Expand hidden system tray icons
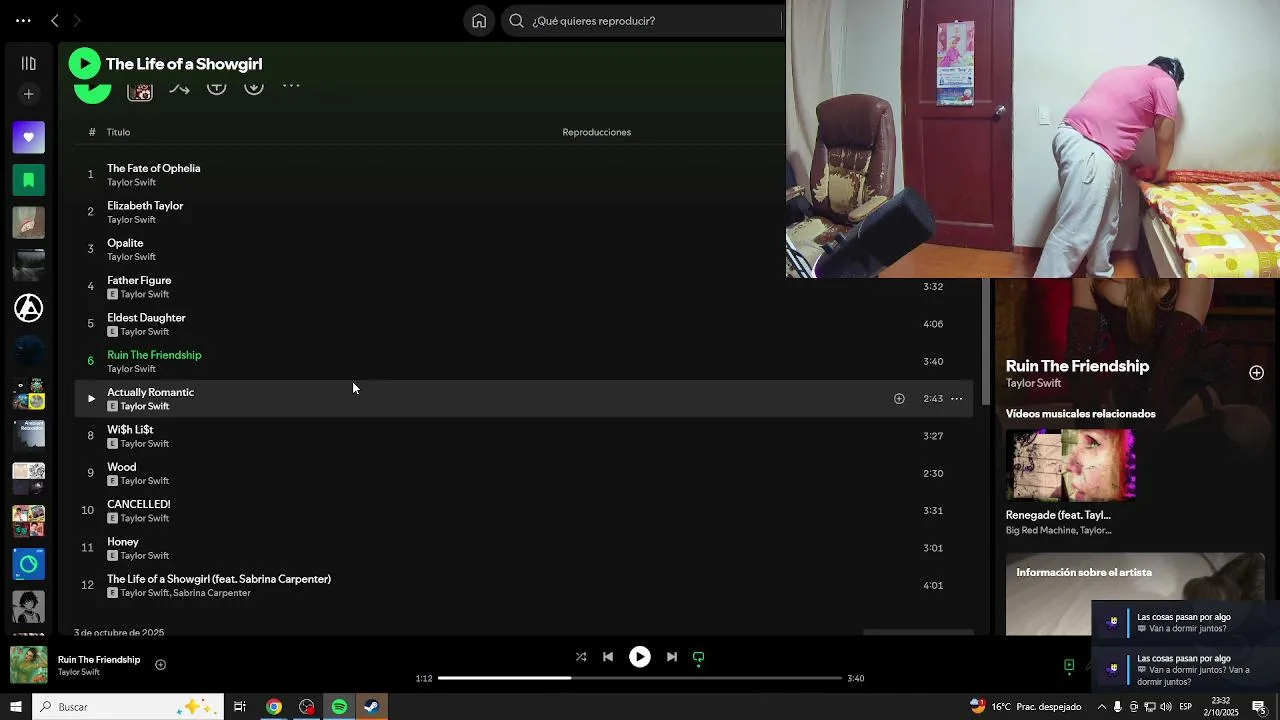This screenshot has width=1280, height=720. pyautogui.click(x=1101, y=707)
